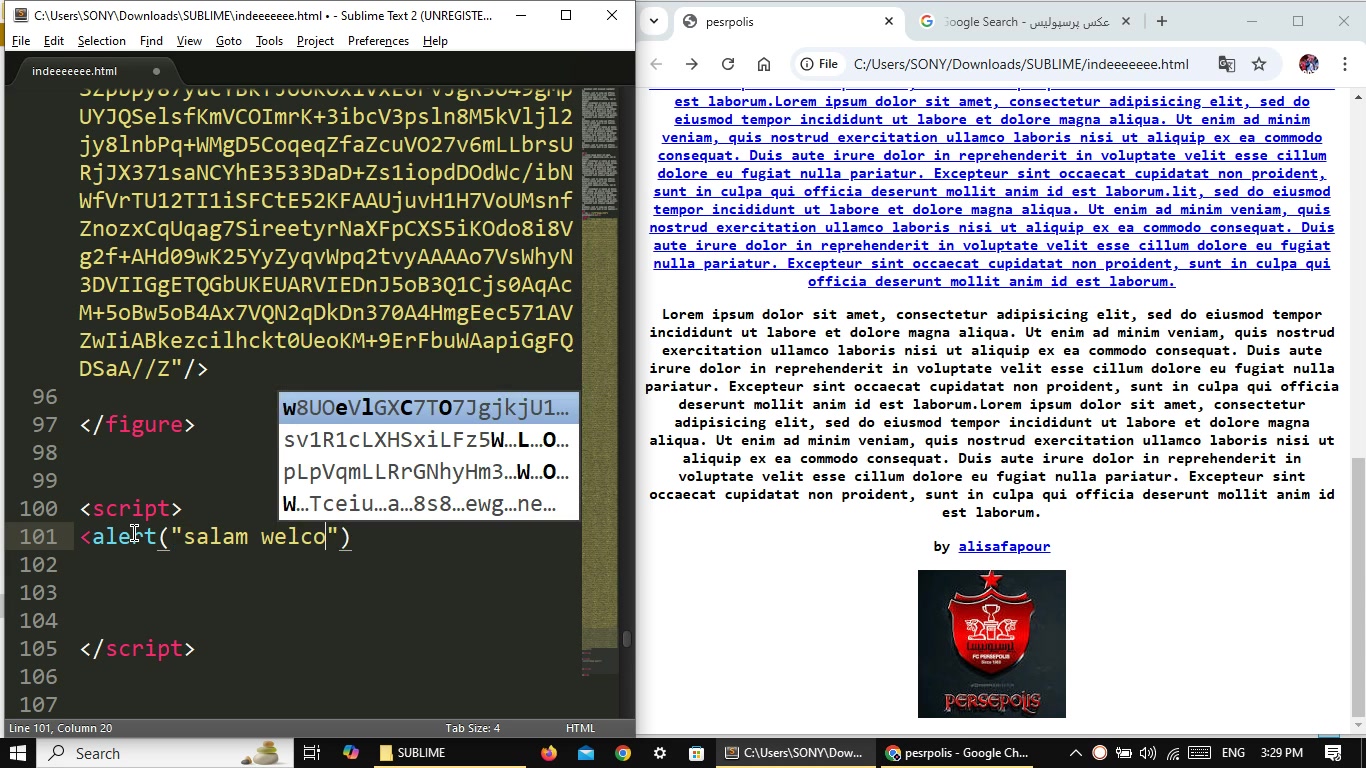Open network Wi-Fi tray icon
The image size is (1366, 768).
(x=1172, y=753)
